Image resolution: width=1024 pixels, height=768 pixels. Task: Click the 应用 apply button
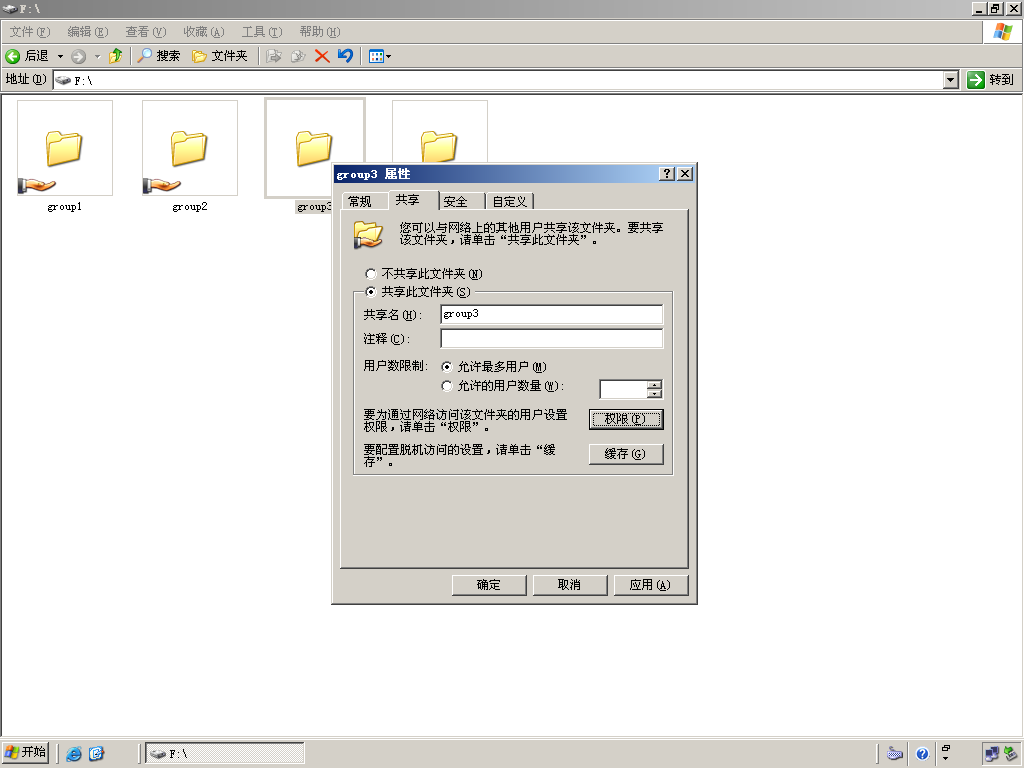pos(650,585)
